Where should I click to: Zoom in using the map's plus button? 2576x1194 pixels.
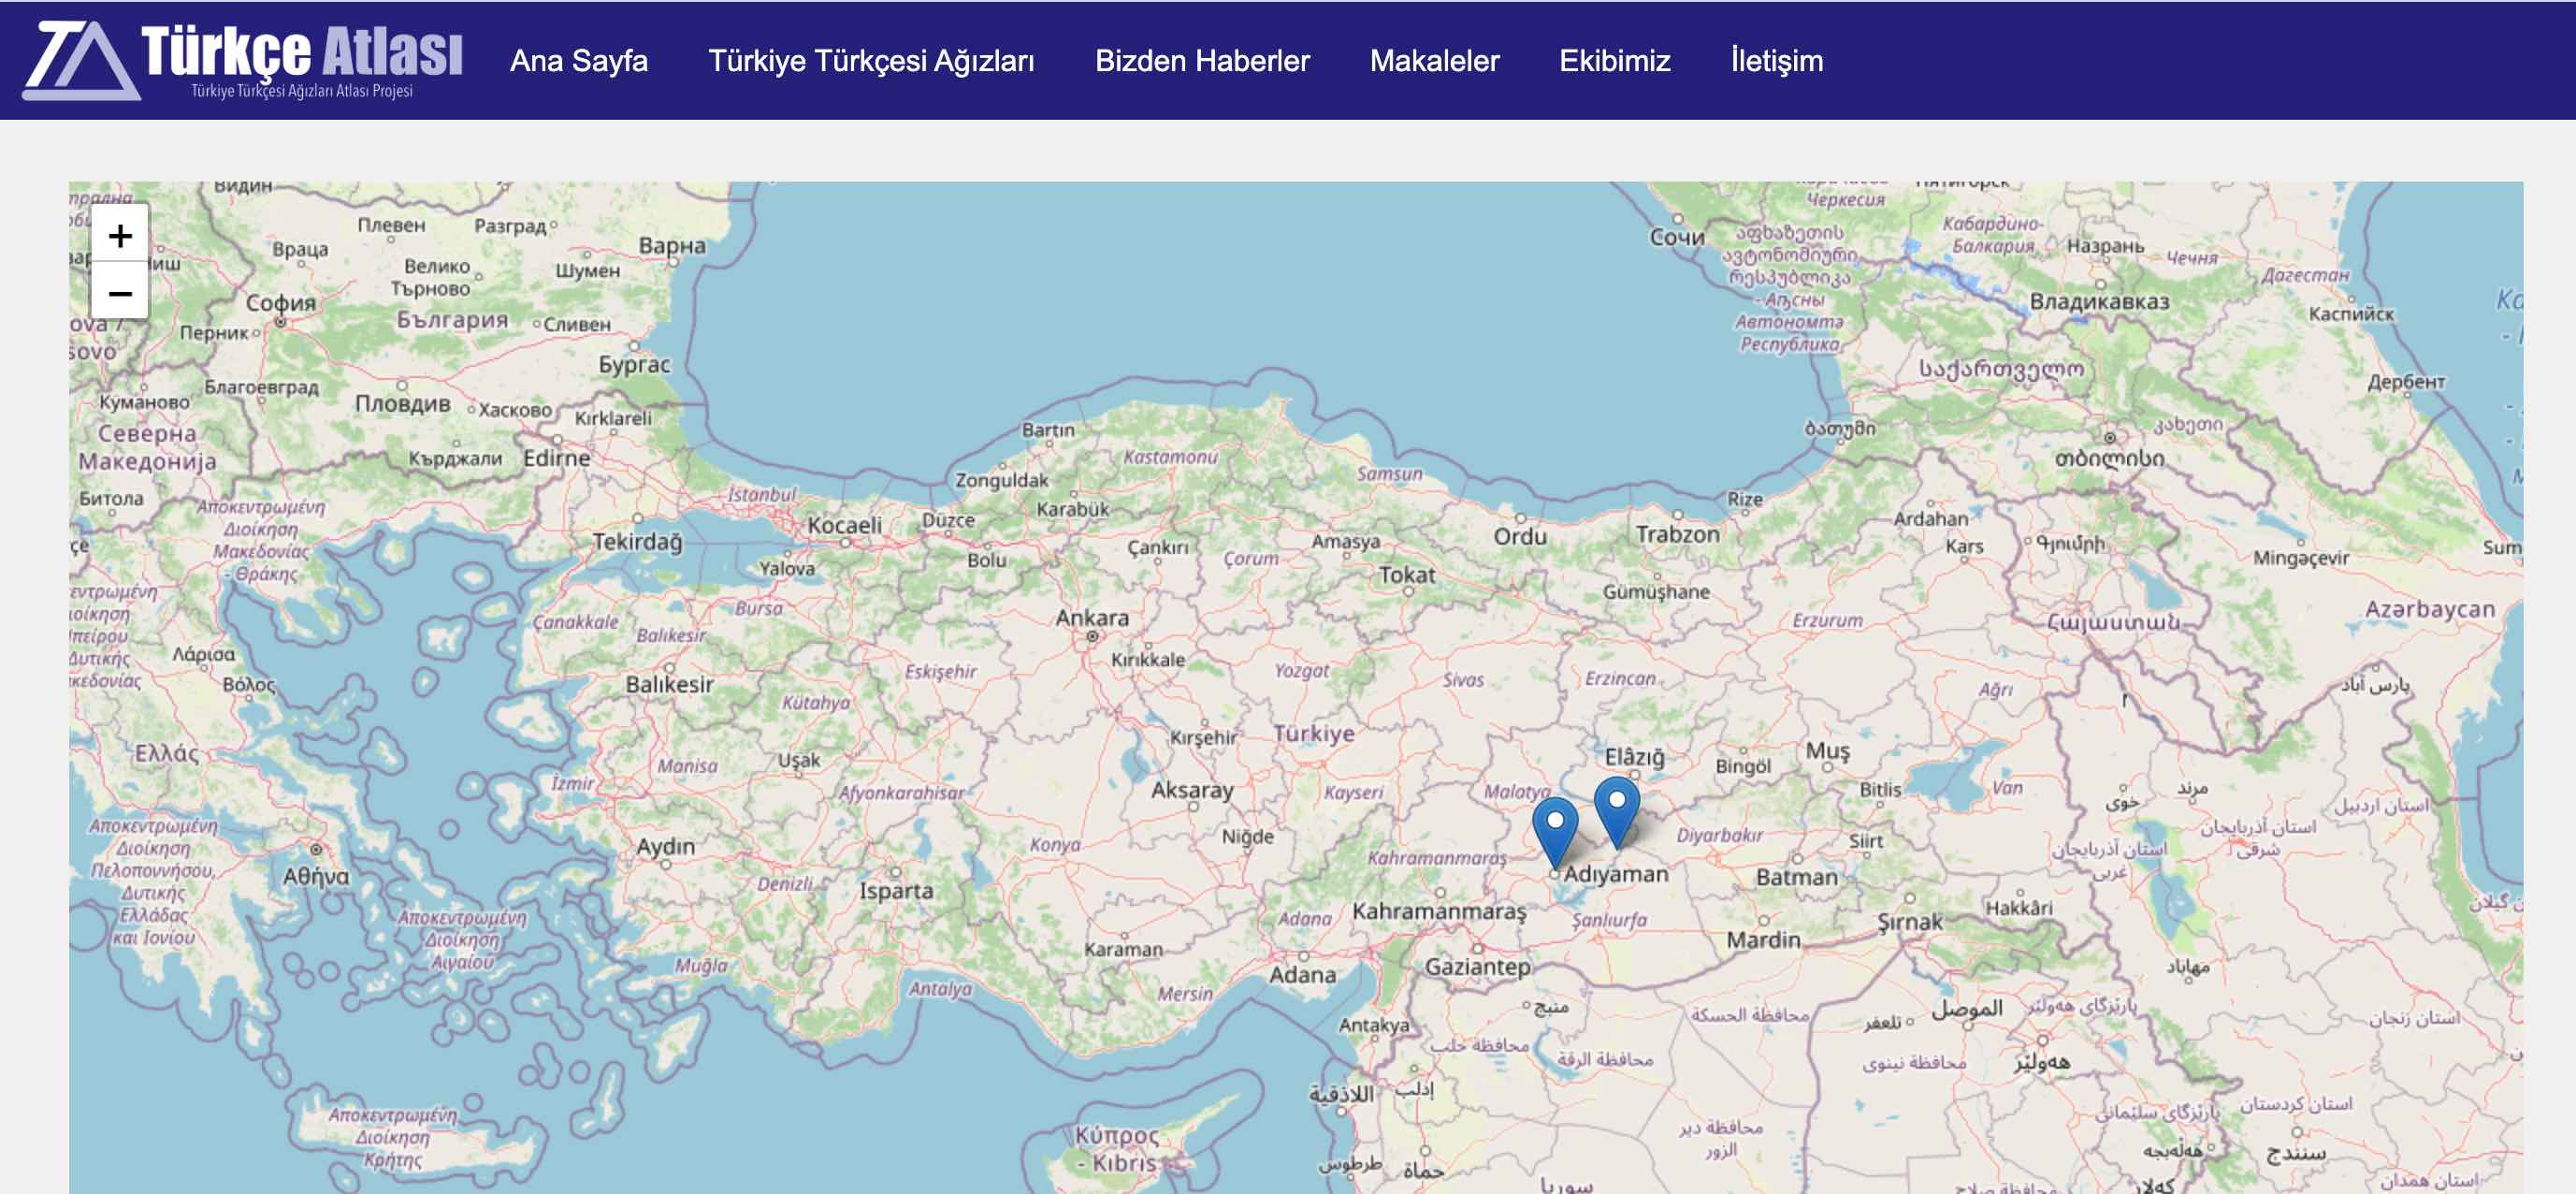pos(119,236)
